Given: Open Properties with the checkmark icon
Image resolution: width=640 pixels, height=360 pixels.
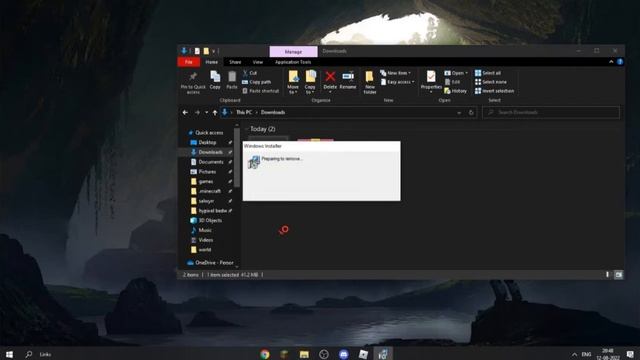Looking at the screenshot, I should pos(431,82).
